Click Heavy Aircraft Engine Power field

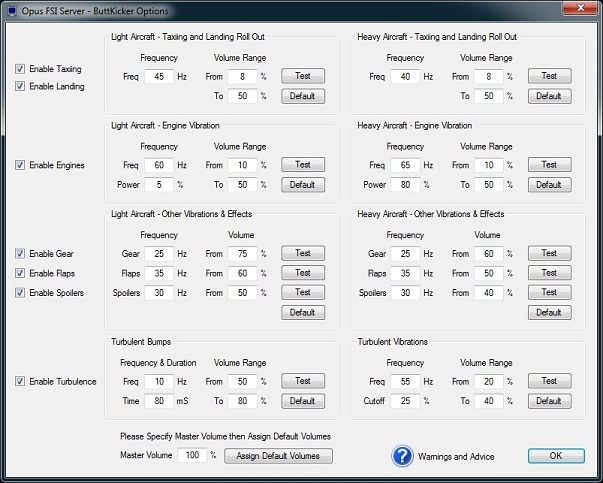point(405,185)
